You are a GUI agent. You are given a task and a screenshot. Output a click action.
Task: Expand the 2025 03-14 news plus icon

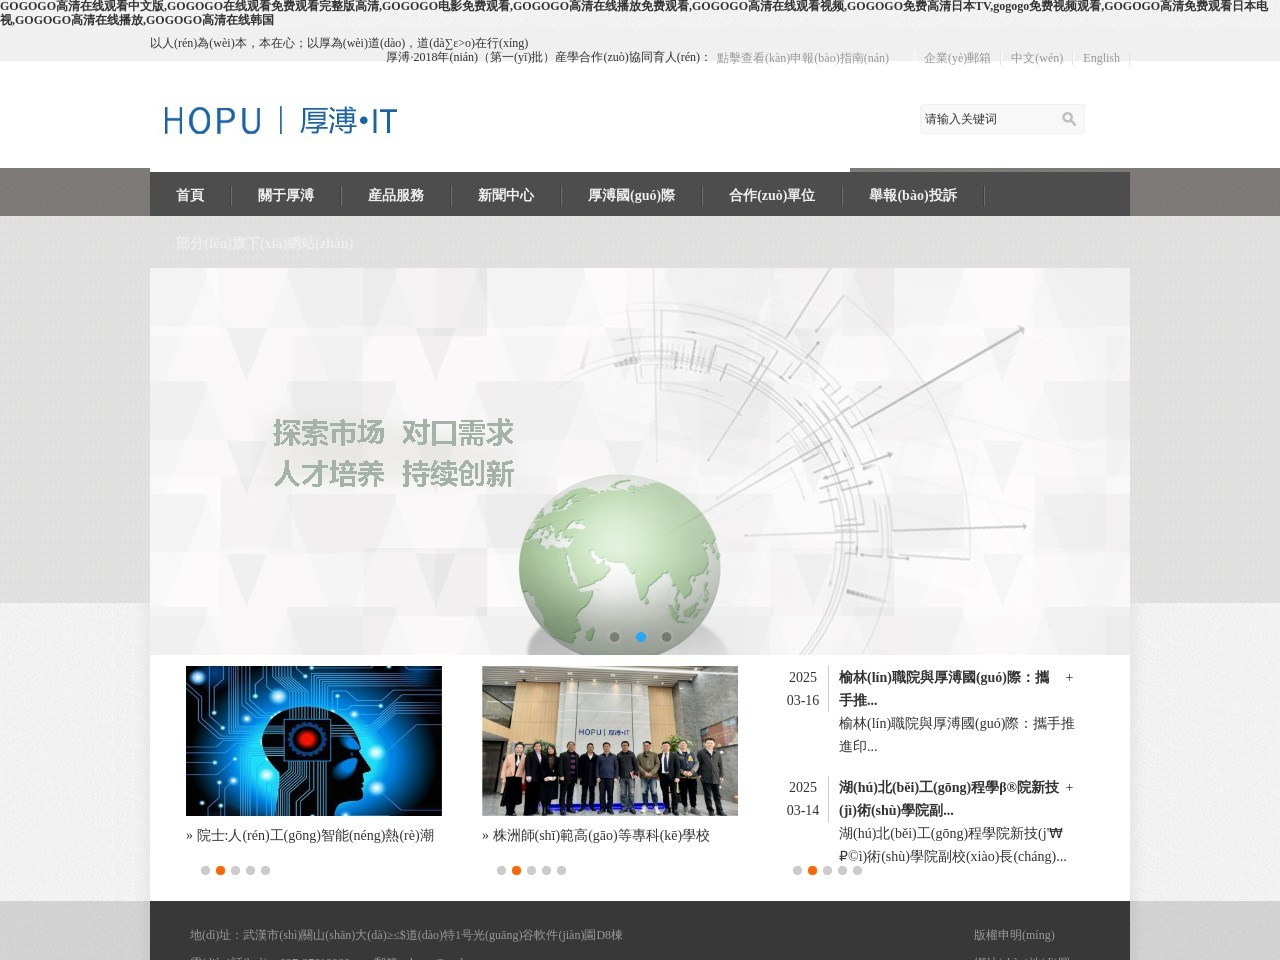tap(1069, 788)
